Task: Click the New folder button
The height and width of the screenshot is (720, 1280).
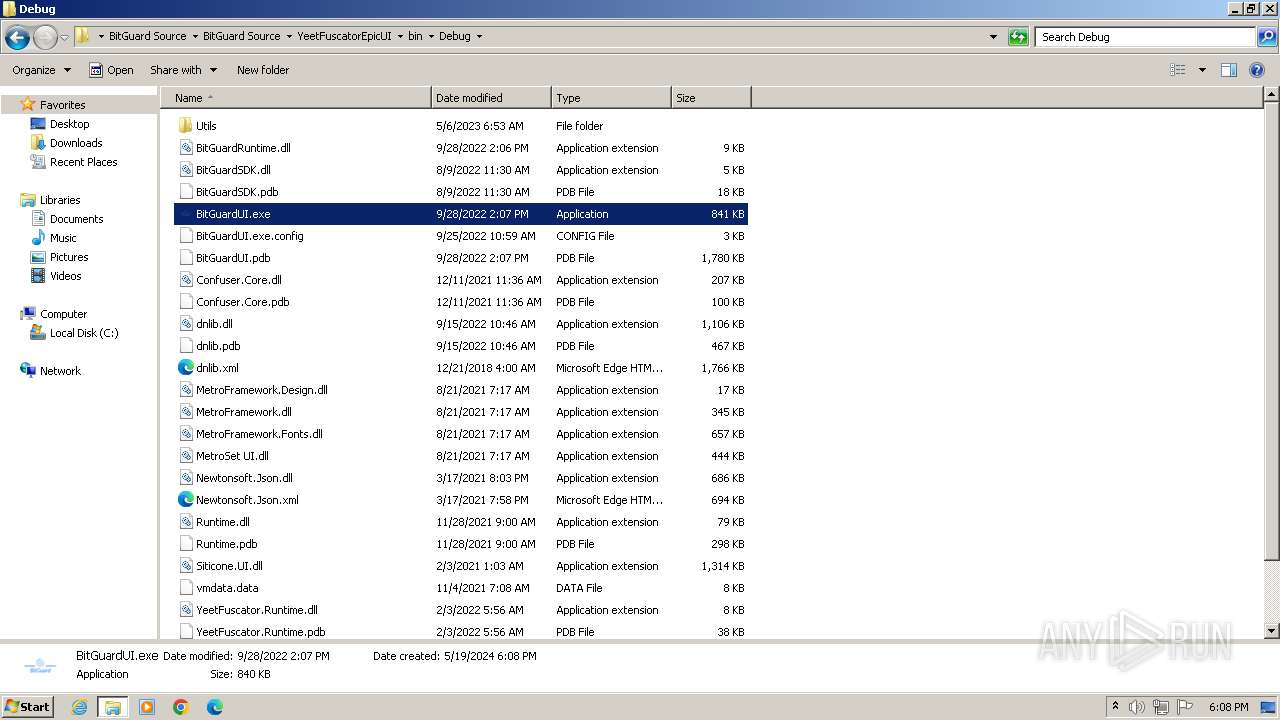Action: tap(263, 70)
